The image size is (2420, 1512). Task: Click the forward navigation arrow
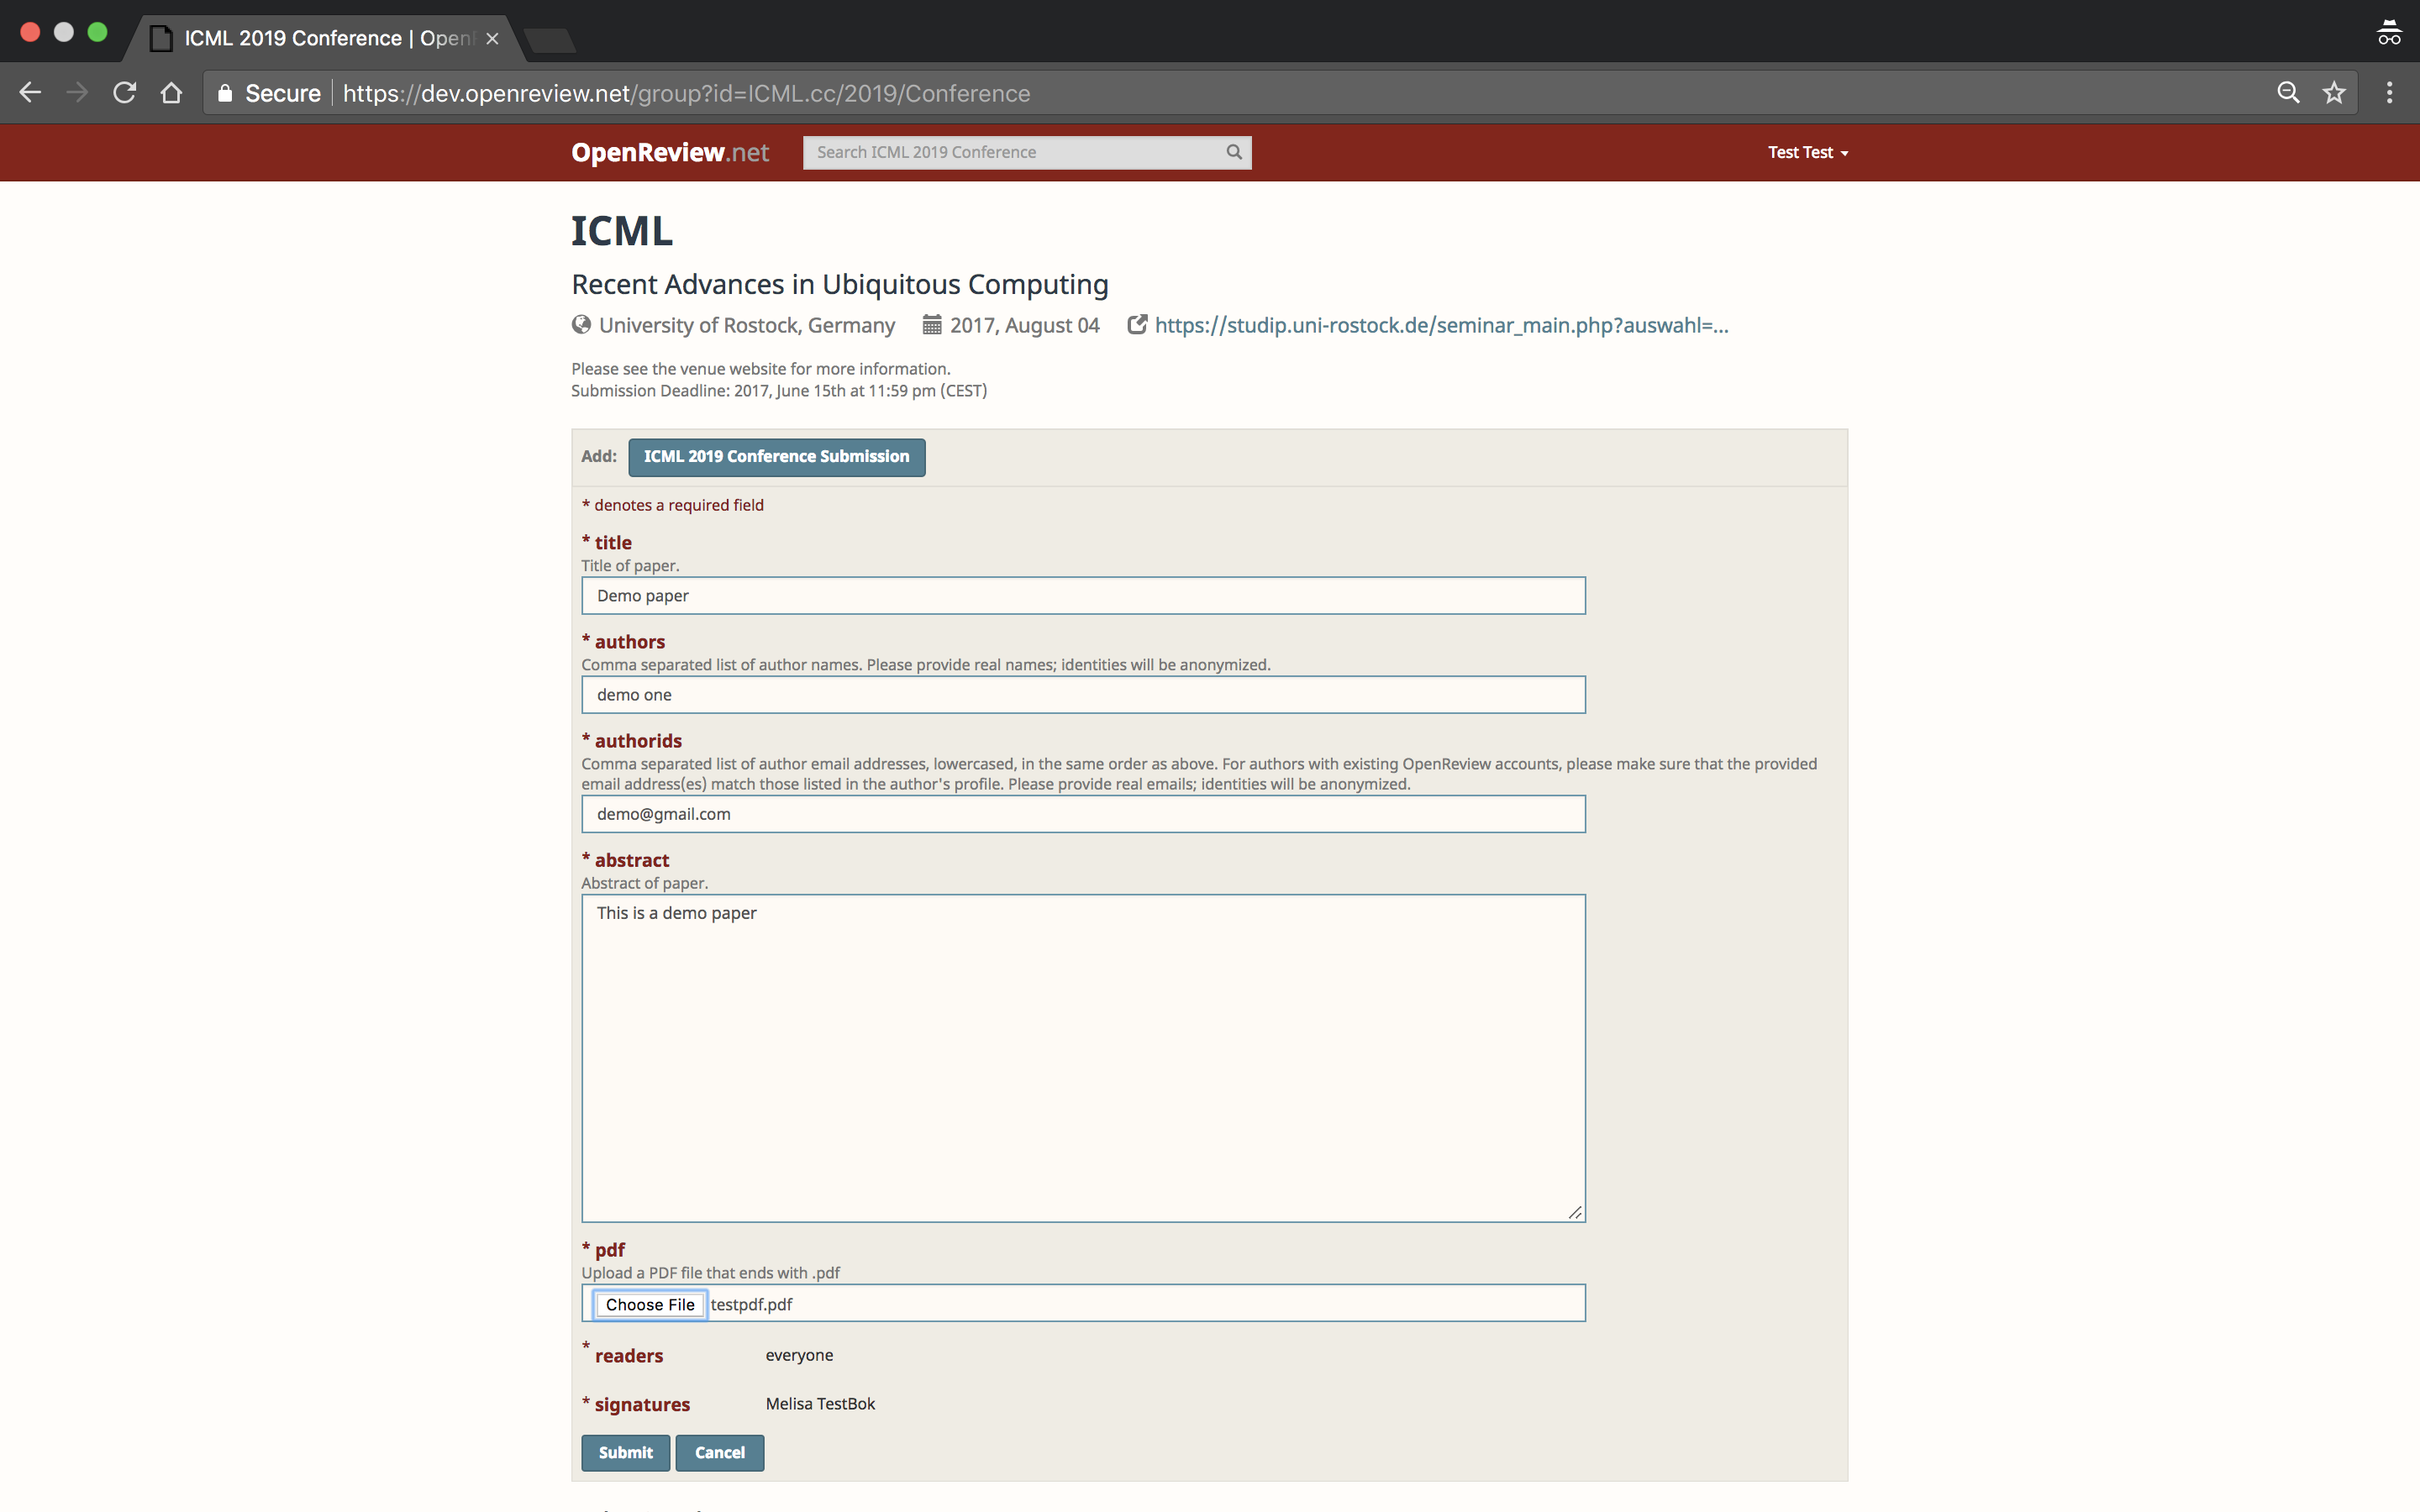click(77, 93)
